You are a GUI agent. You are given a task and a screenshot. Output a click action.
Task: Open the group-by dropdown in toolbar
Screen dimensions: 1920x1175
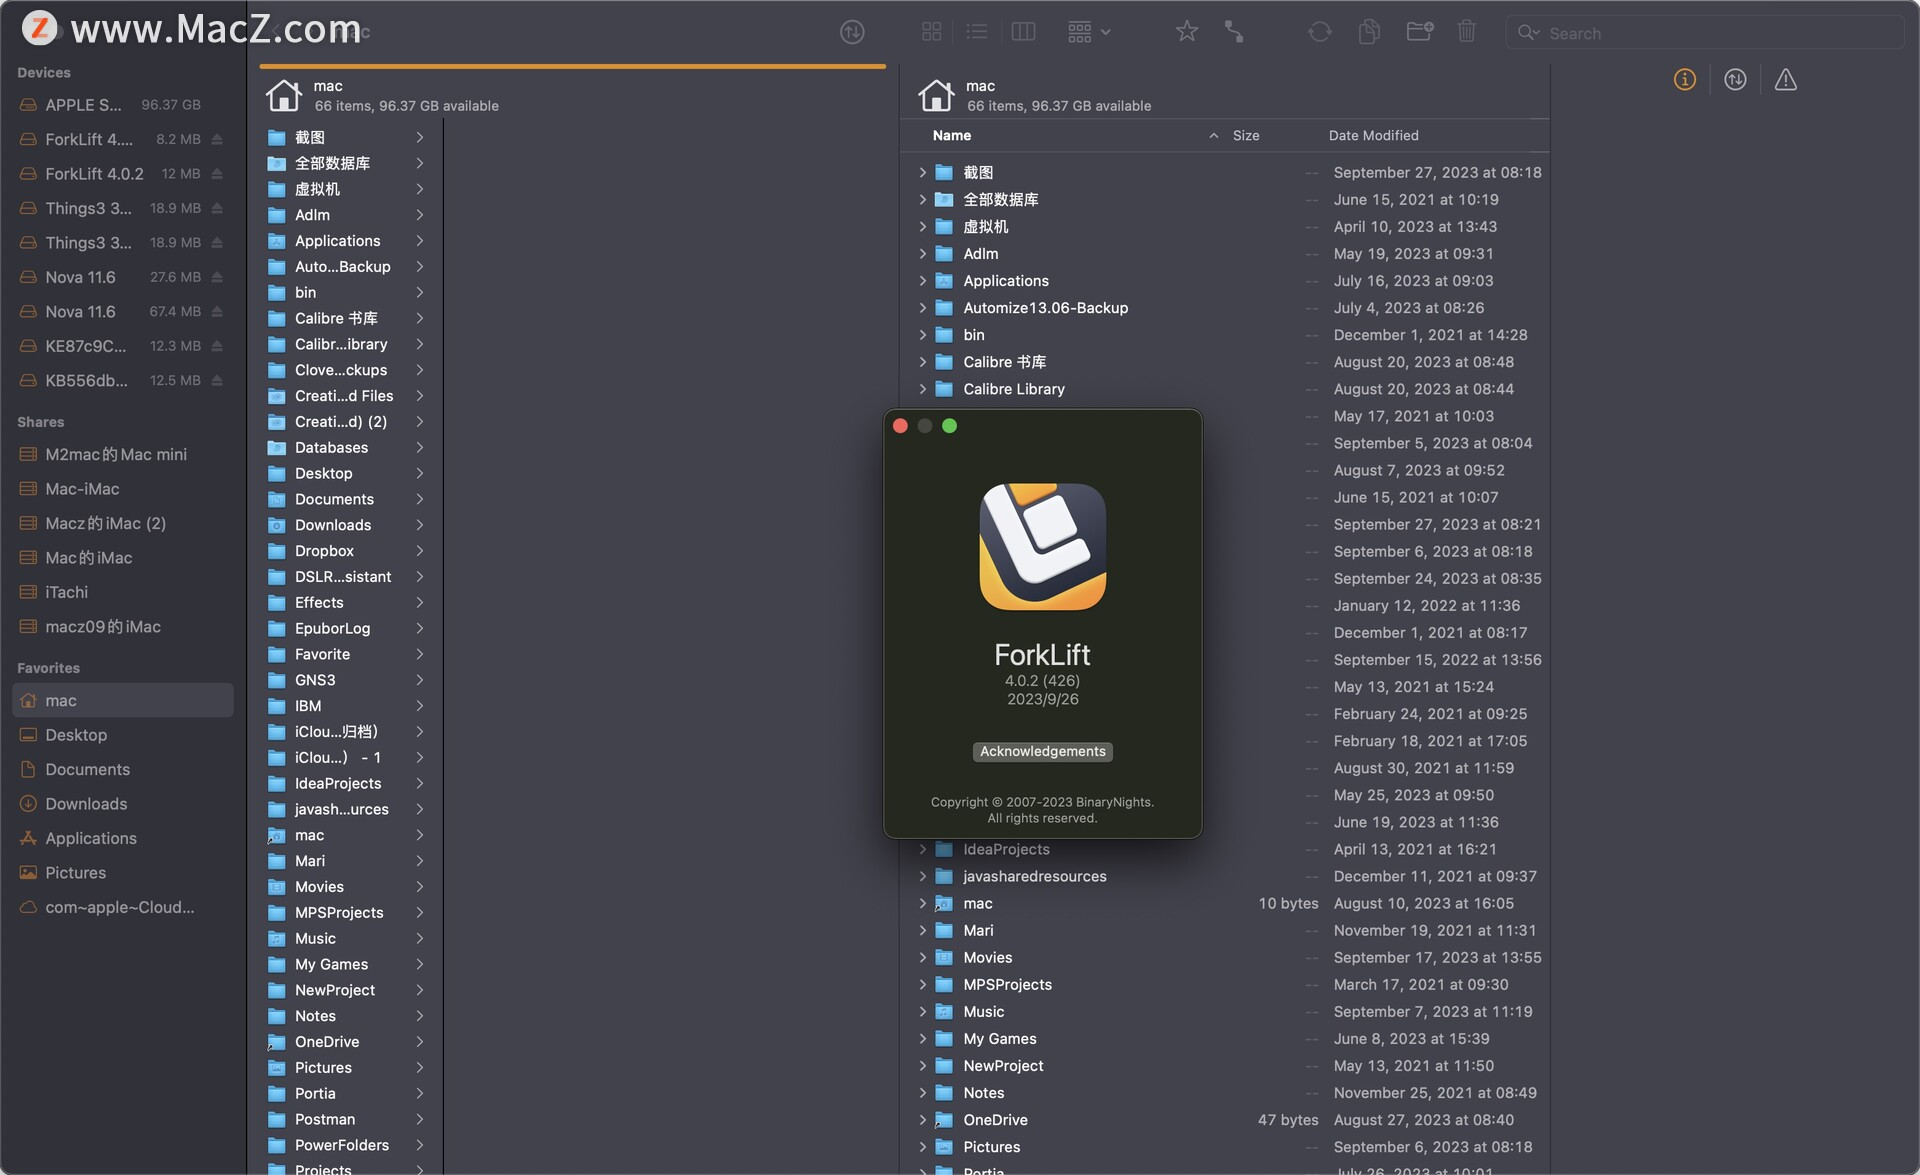[1089, 32]
